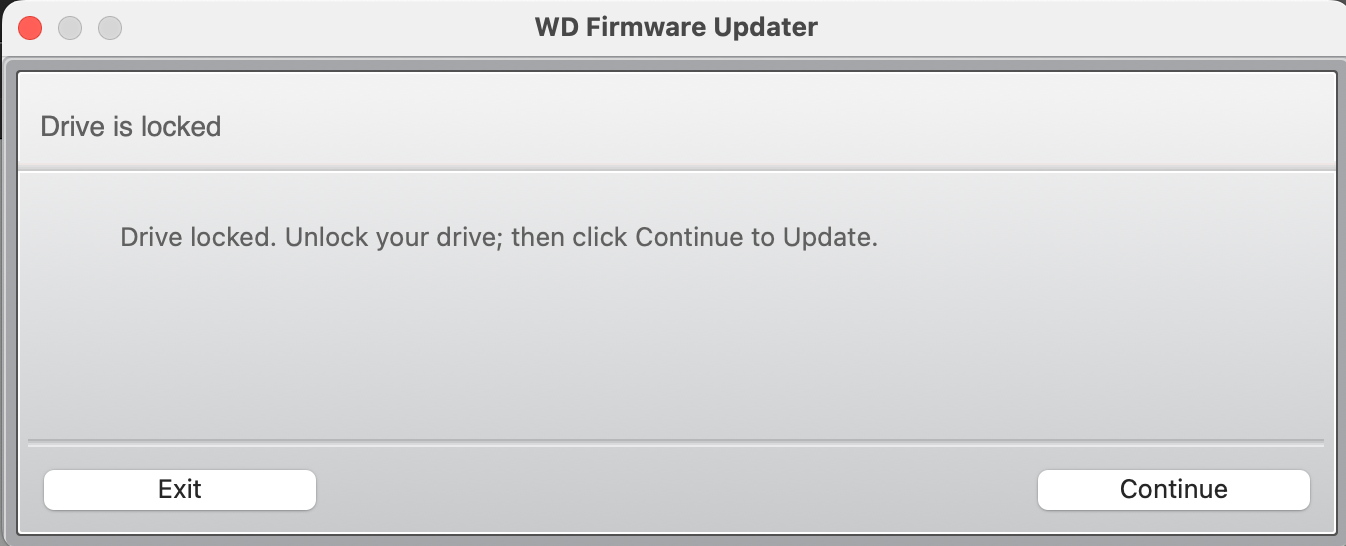Click the grayed-out zoom window button
Viewport: 1346px width, 546px height.
[109, 28]
